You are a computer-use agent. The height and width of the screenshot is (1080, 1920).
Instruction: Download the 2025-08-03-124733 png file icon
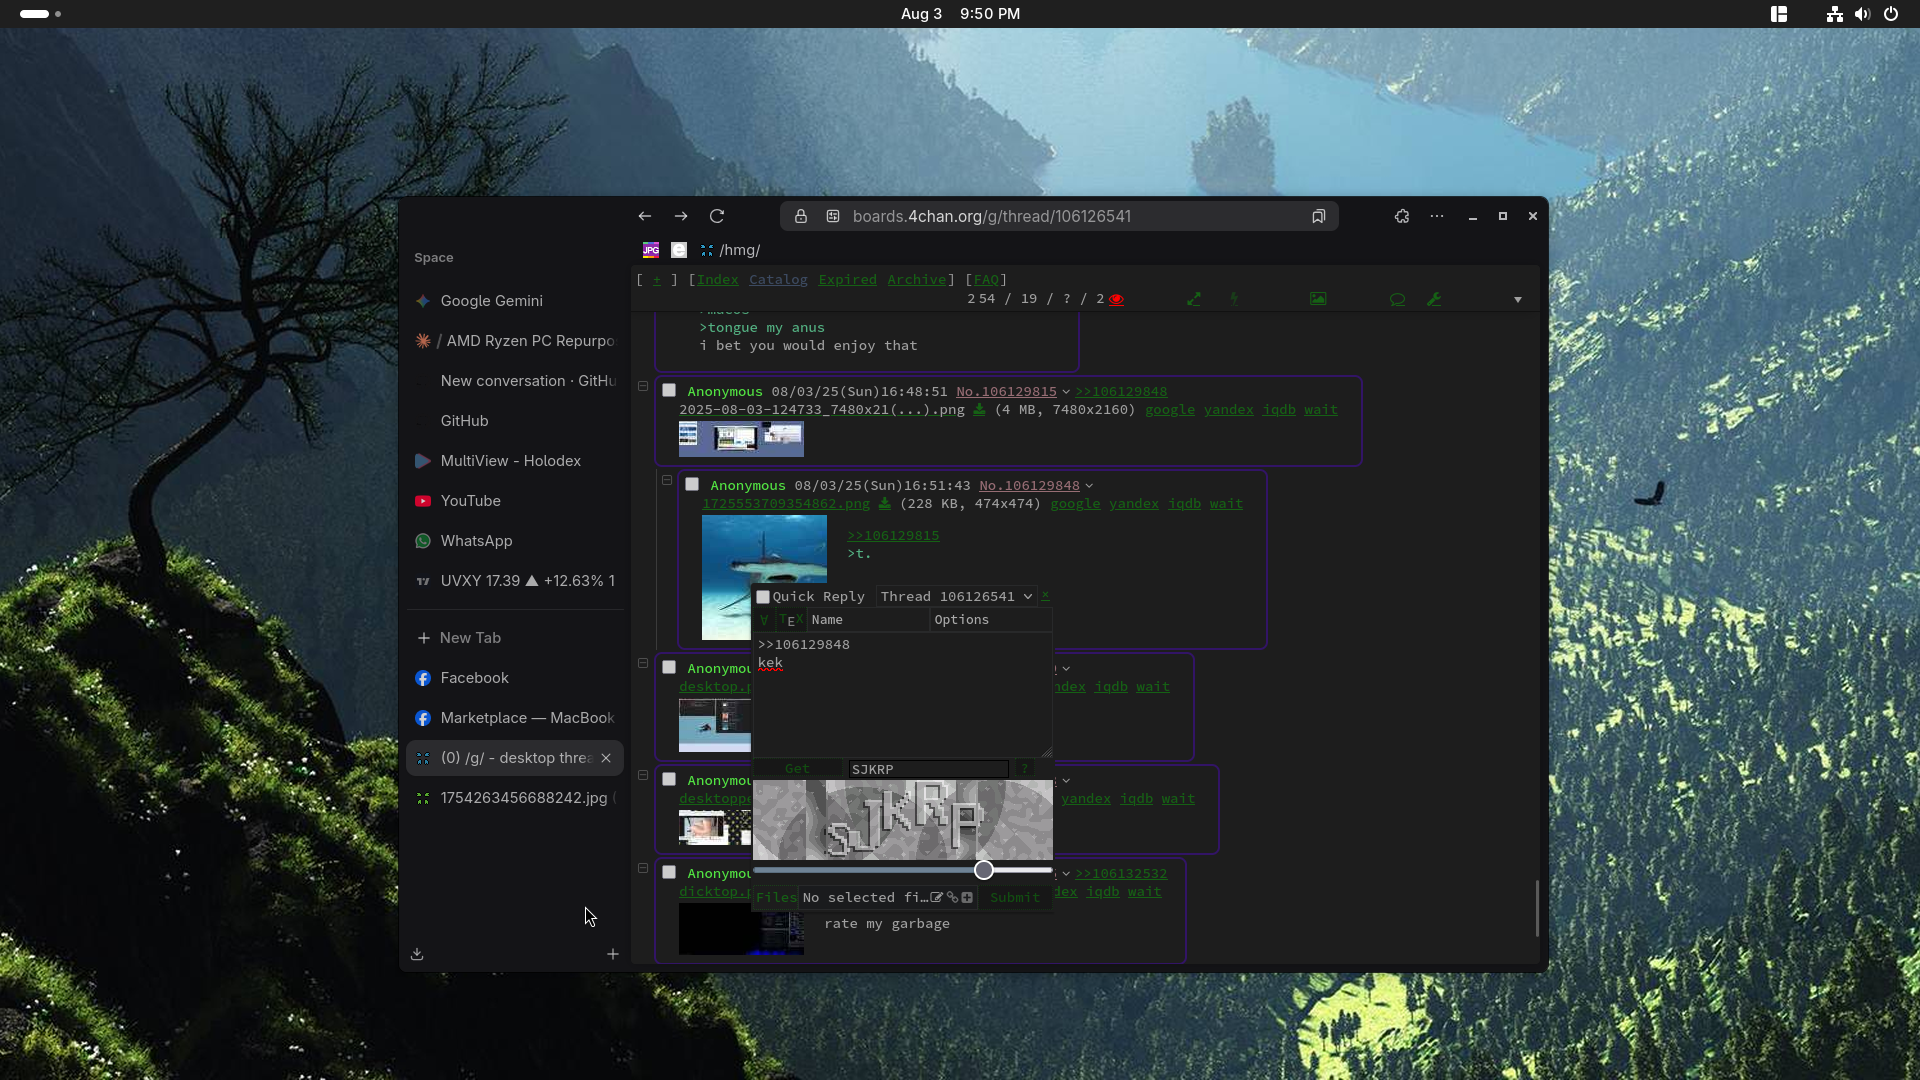pyautogui.click(x=979, y=409)
